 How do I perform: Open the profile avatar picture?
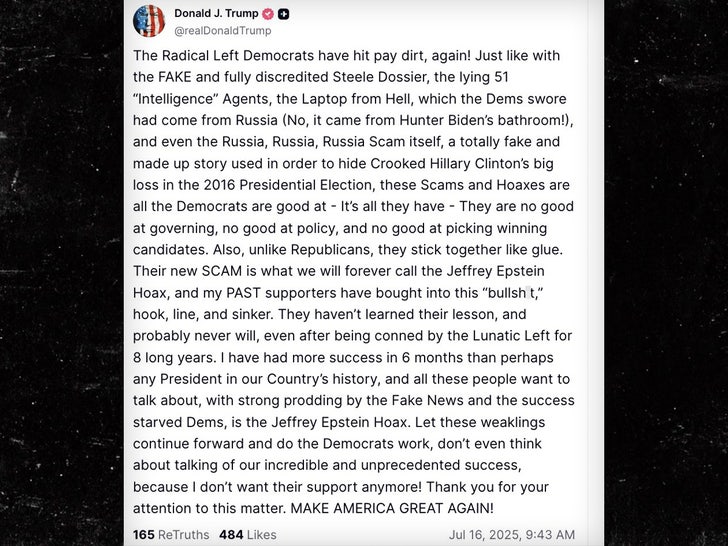[149, 21]
